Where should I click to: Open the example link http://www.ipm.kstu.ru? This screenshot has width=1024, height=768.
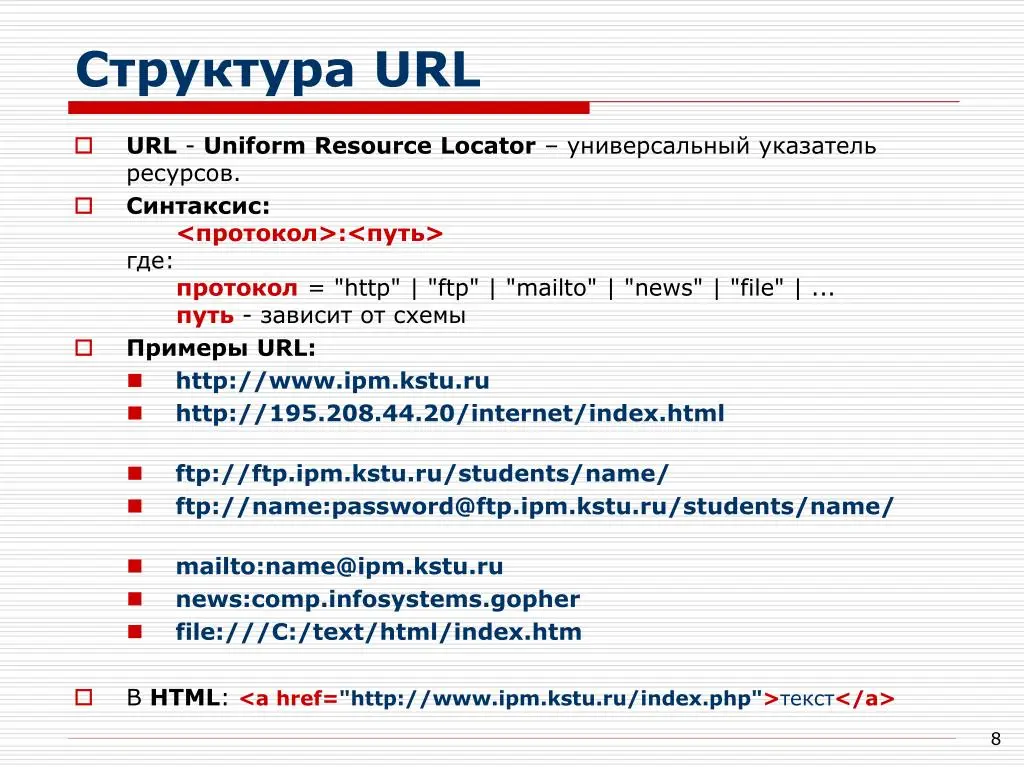(x=333, y=381)
